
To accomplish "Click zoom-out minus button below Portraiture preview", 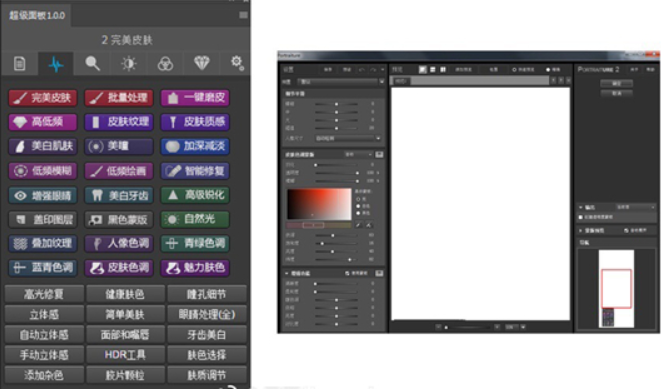I will (438, 327).
